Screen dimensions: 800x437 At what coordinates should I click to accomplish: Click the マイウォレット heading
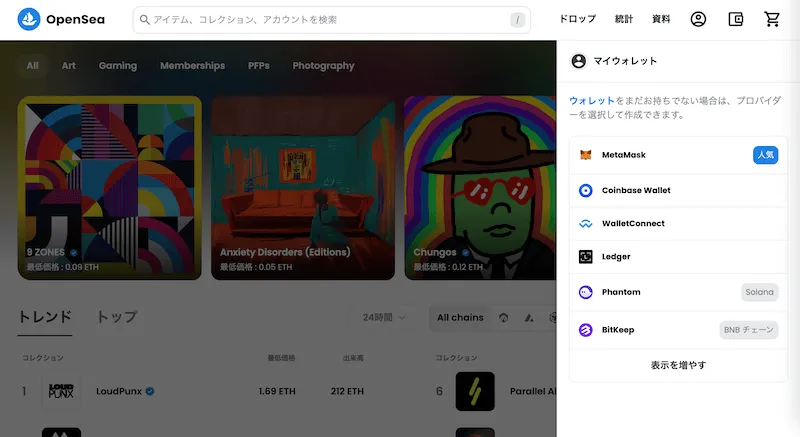point(625,61)
